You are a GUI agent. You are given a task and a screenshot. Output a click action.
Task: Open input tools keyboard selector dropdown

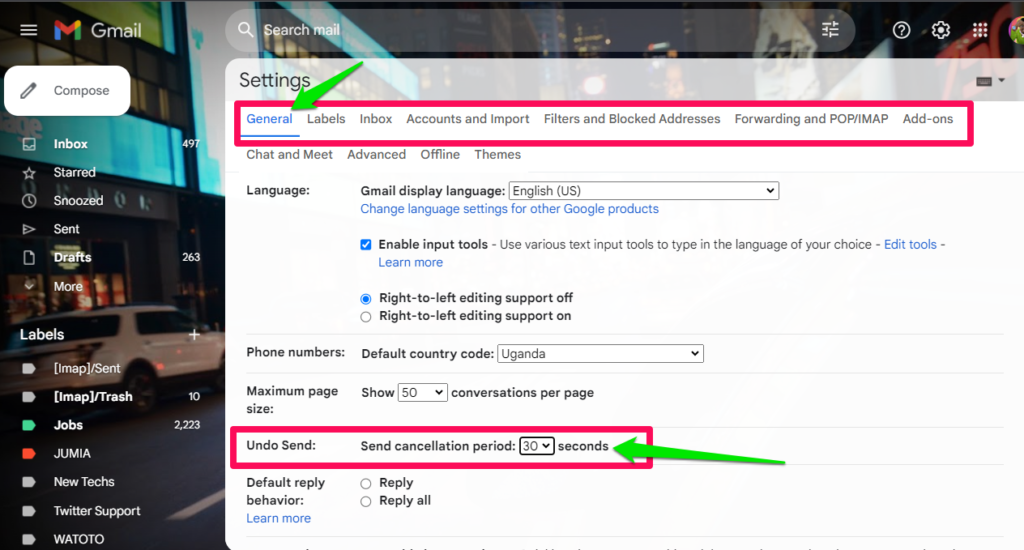point(989,81)
